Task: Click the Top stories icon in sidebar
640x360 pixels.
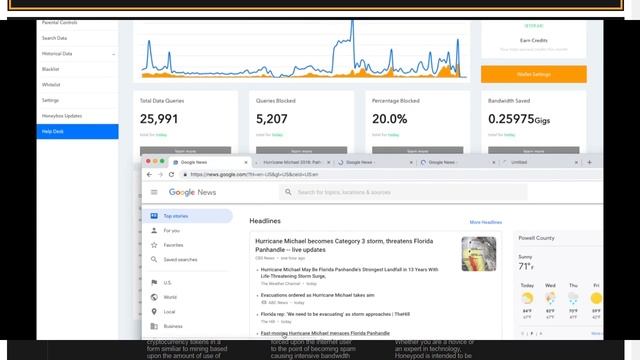Action: coord(154,216)
